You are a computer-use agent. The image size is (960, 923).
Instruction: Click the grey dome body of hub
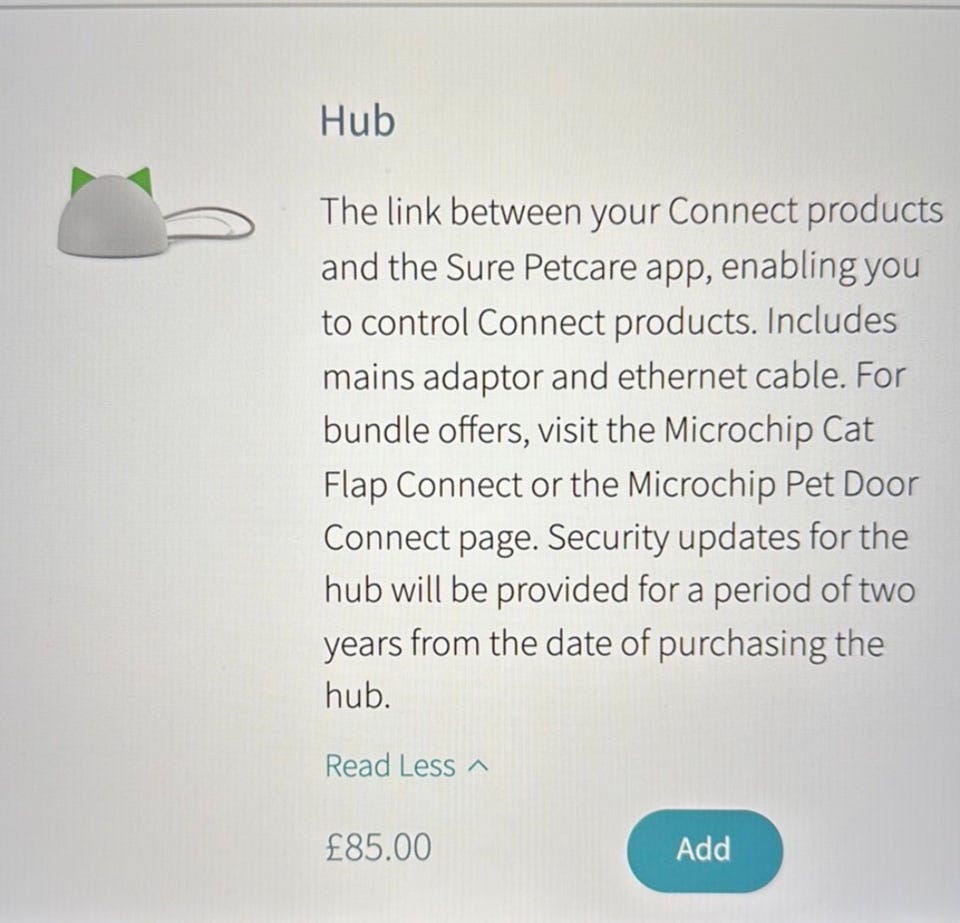point(111,217)
